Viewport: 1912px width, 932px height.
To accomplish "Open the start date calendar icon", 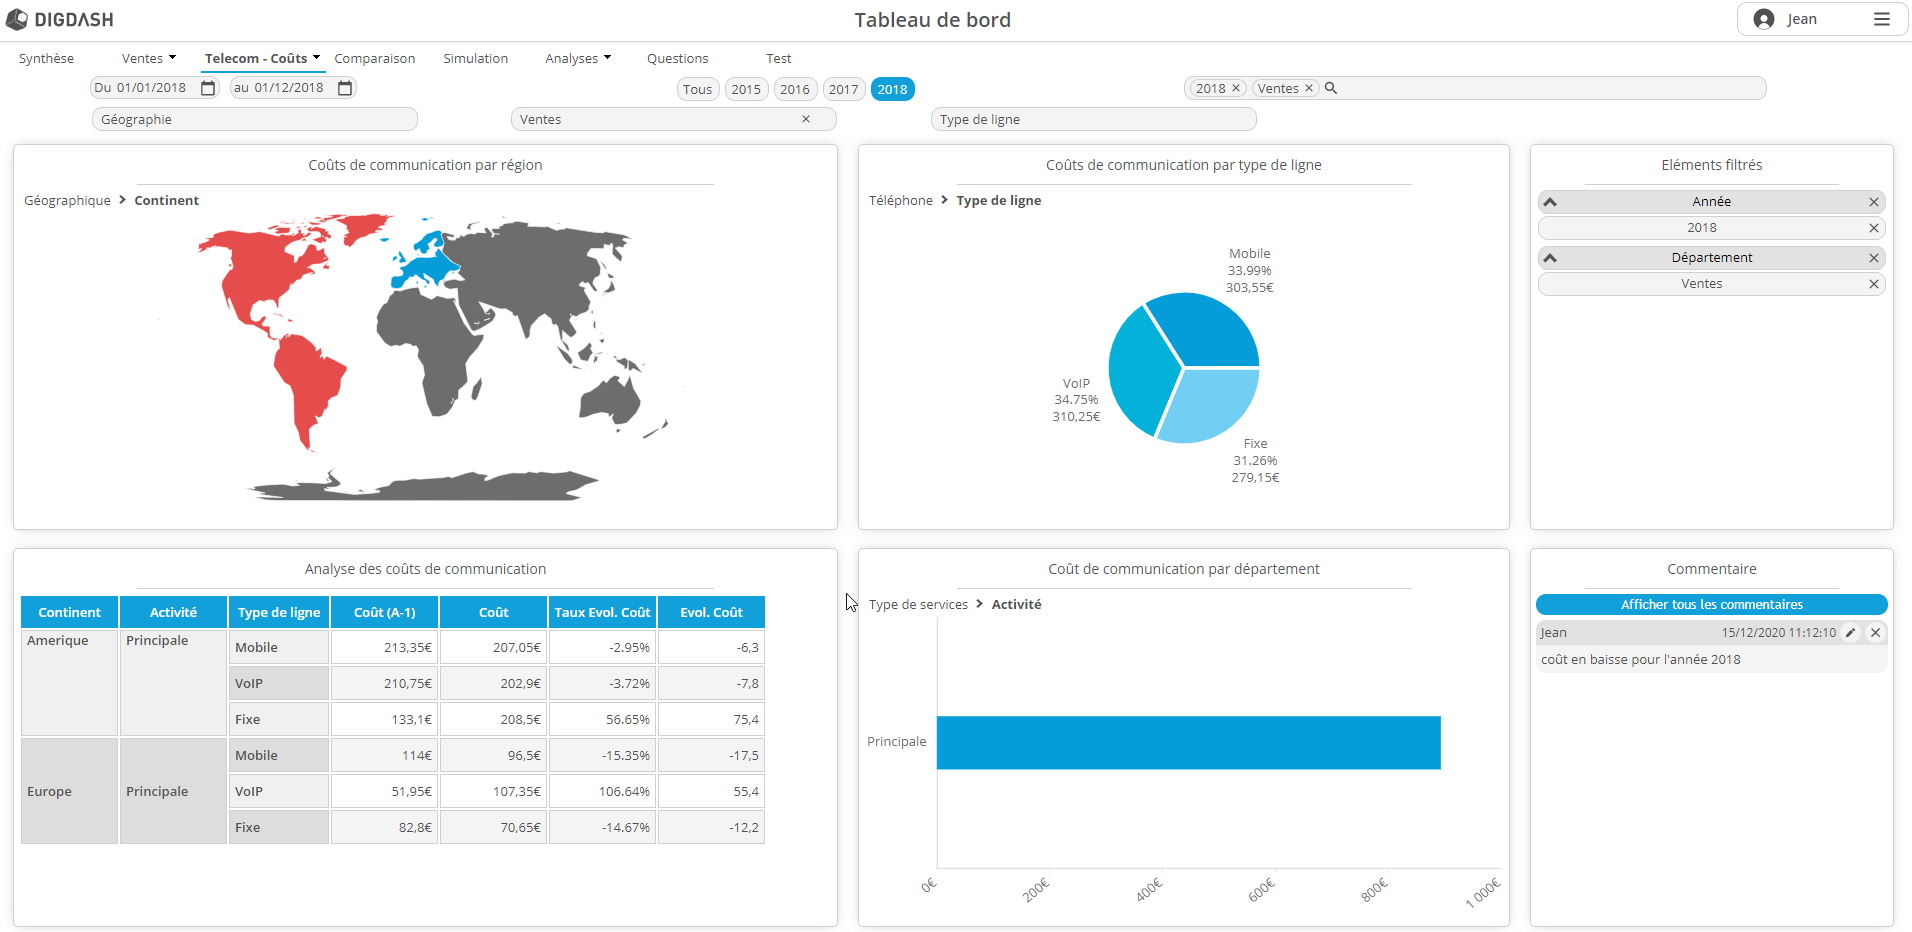I will (208, 88).
